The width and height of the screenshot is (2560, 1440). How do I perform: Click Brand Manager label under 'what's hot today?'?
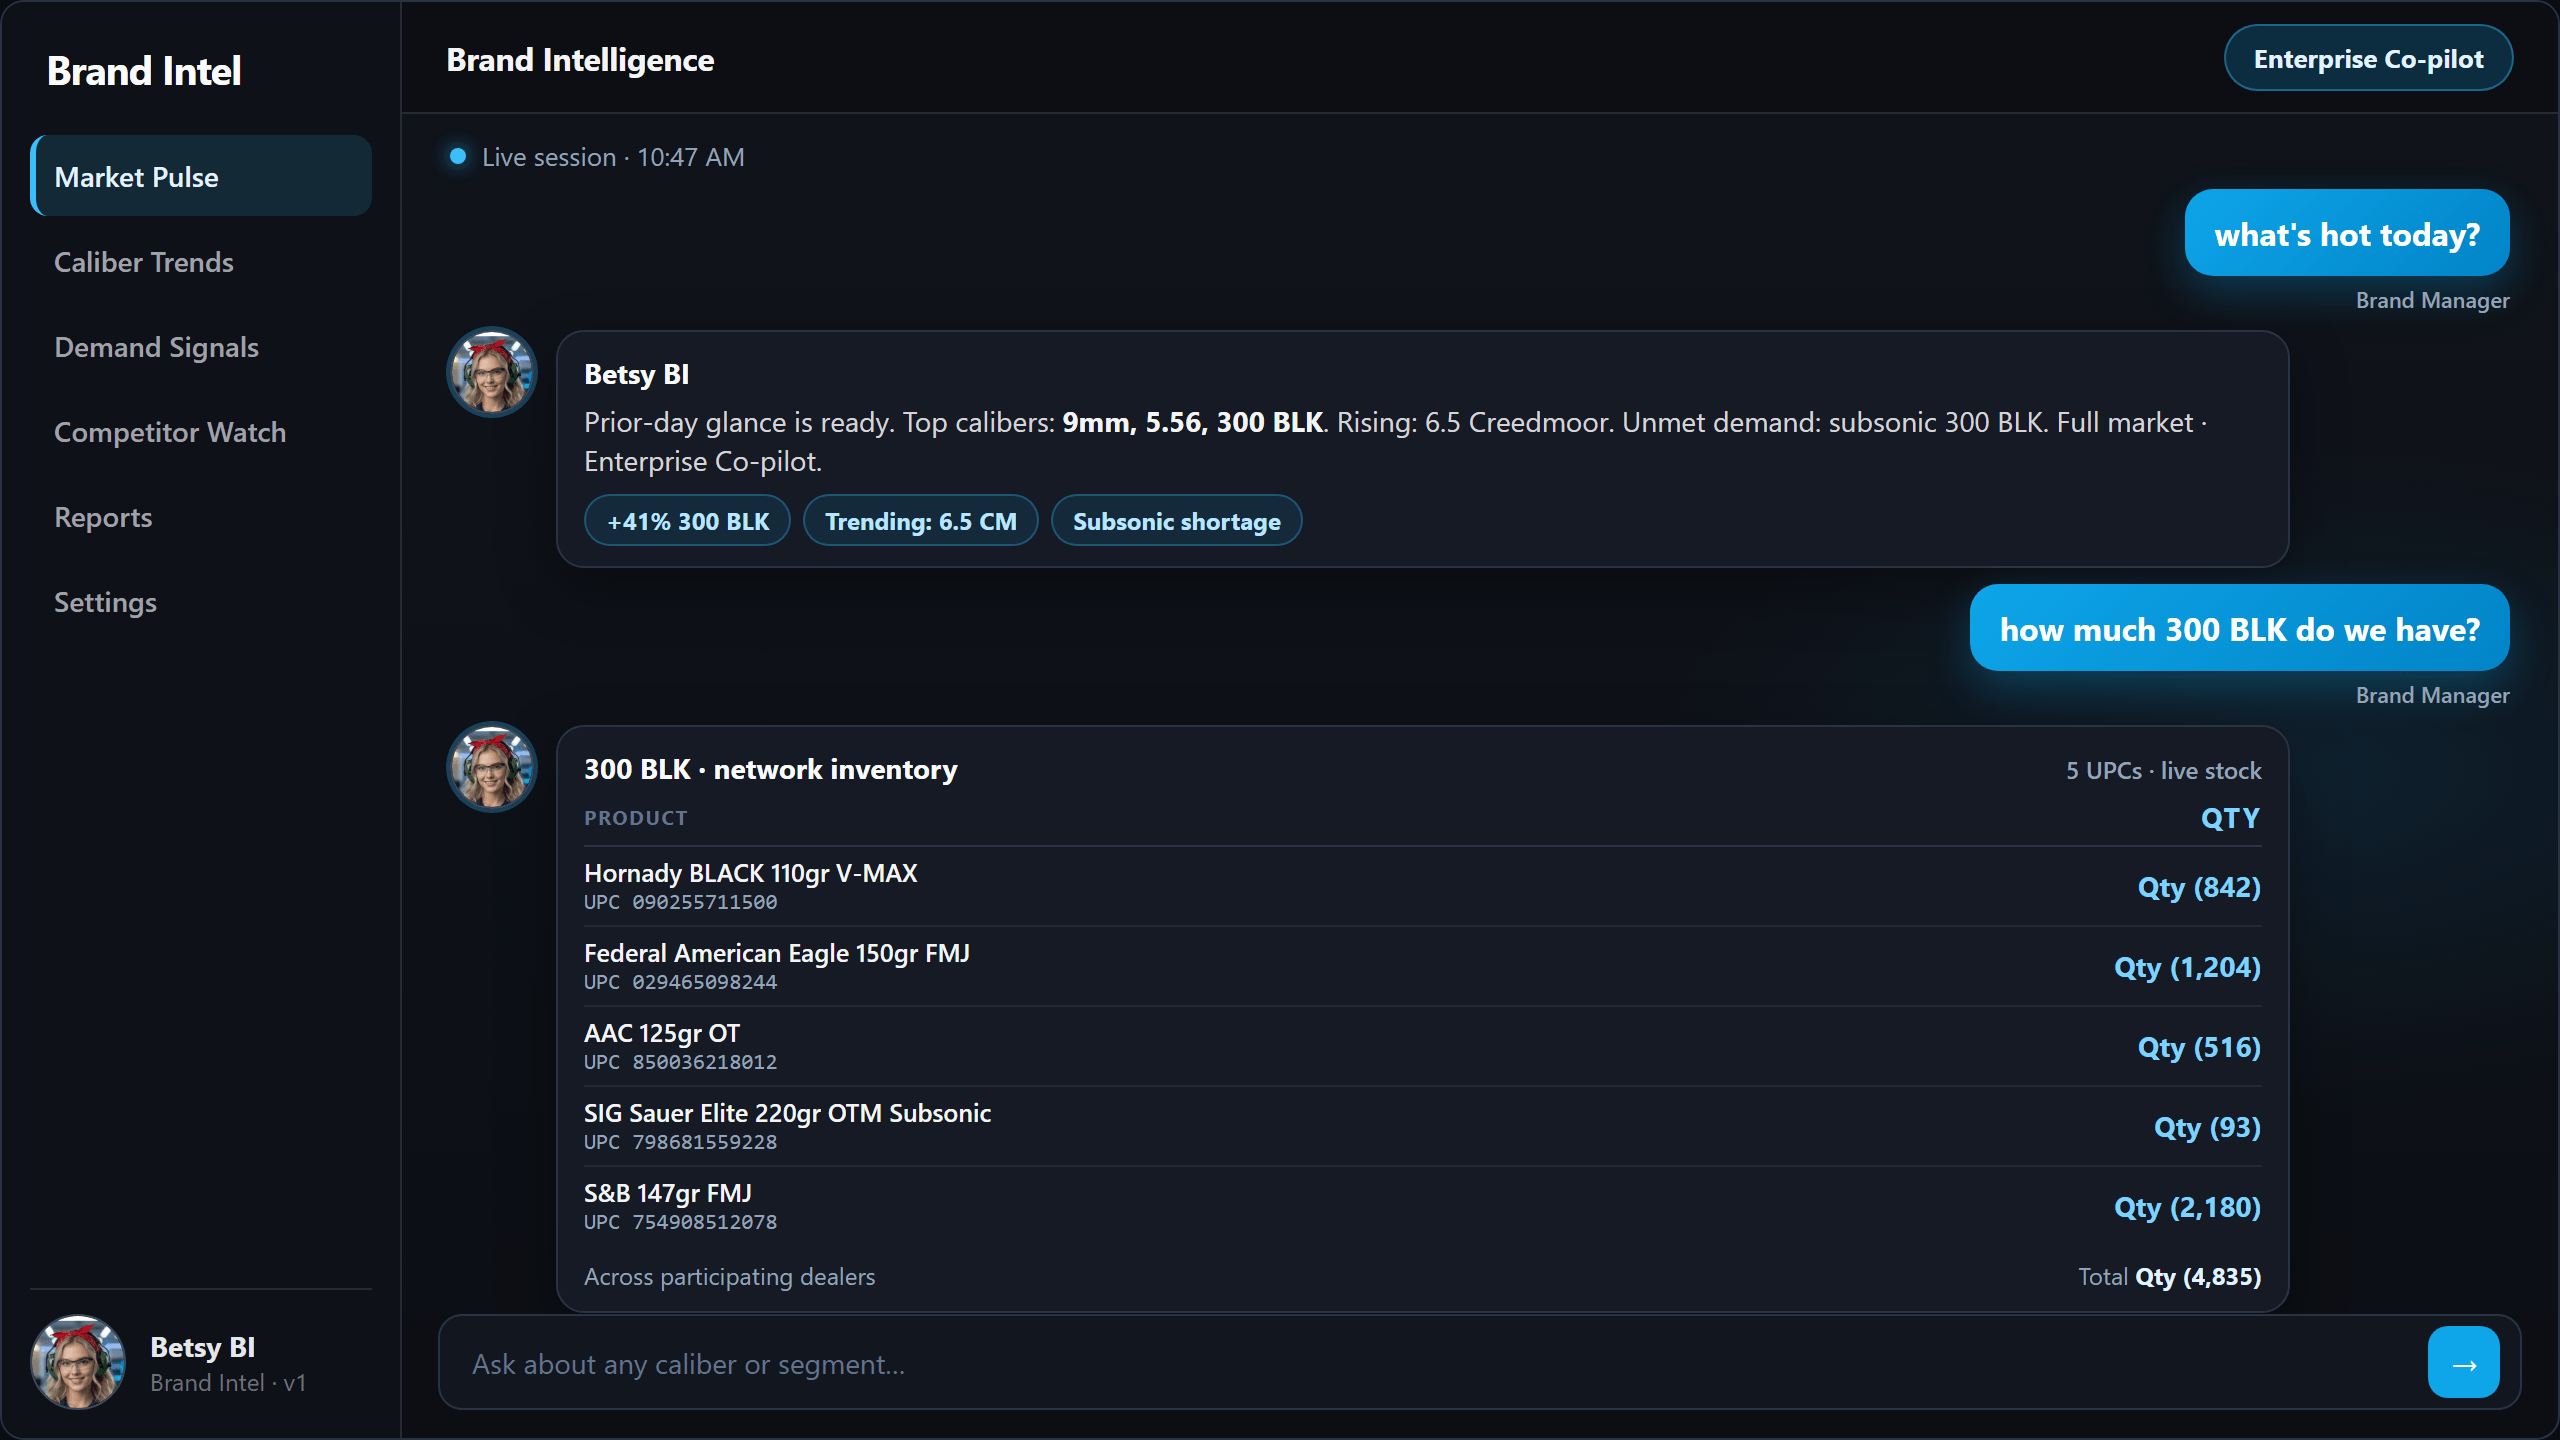(2432, 300)
